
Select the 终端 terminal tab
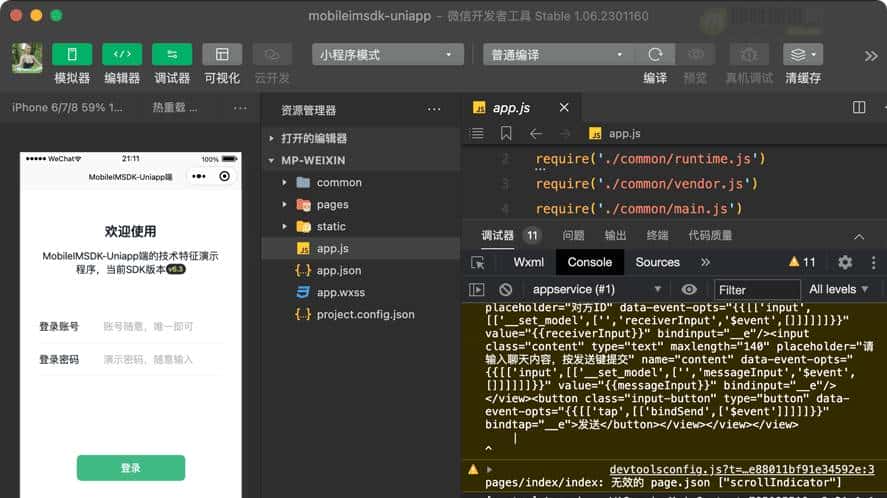657,235
